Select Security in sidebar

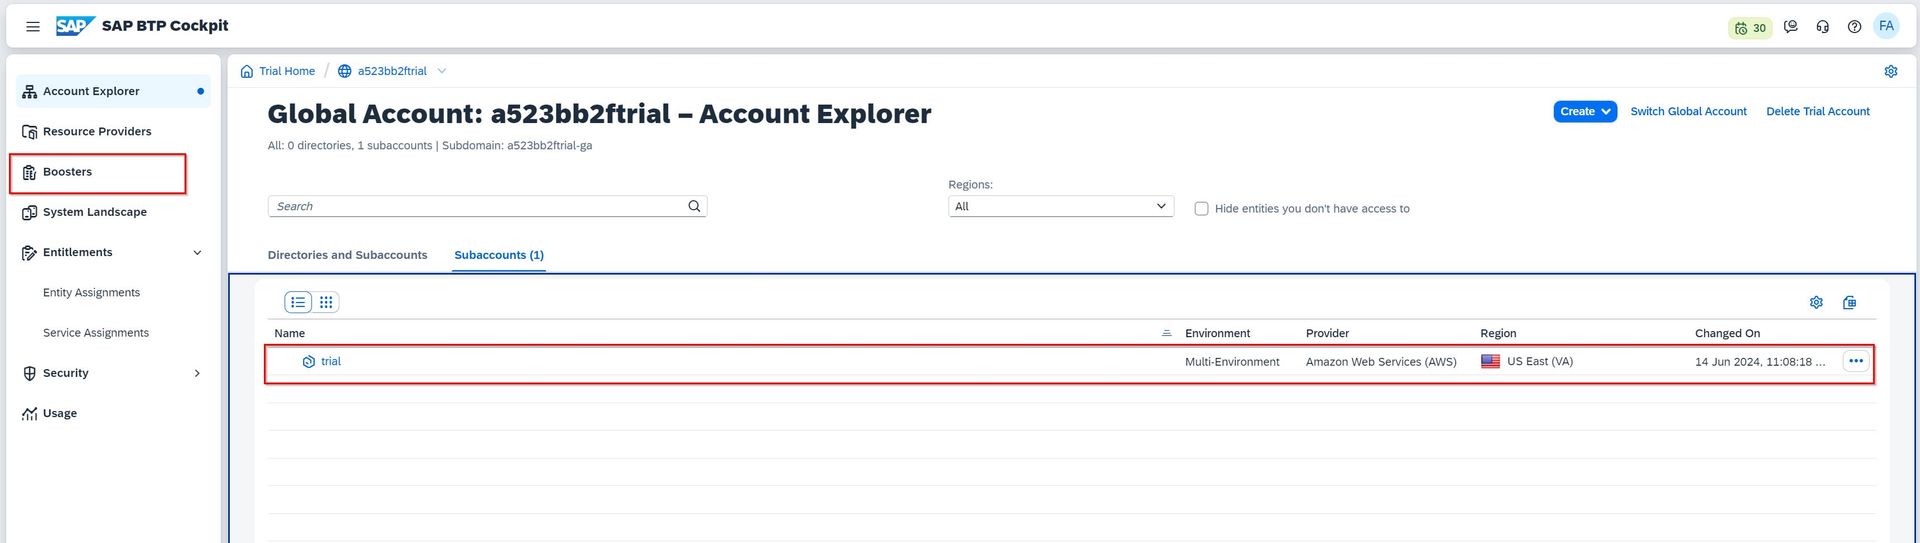(66, 373)
